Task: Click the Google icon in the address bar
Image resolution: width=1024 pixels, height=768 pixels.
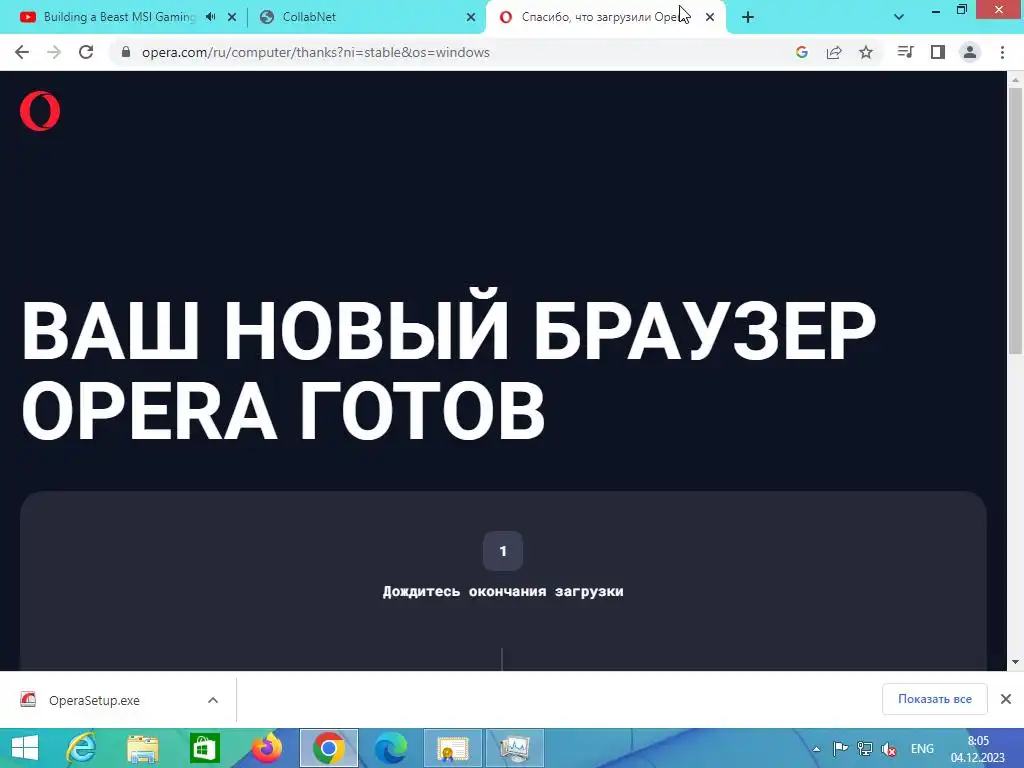Action: [x=802, y=52]
